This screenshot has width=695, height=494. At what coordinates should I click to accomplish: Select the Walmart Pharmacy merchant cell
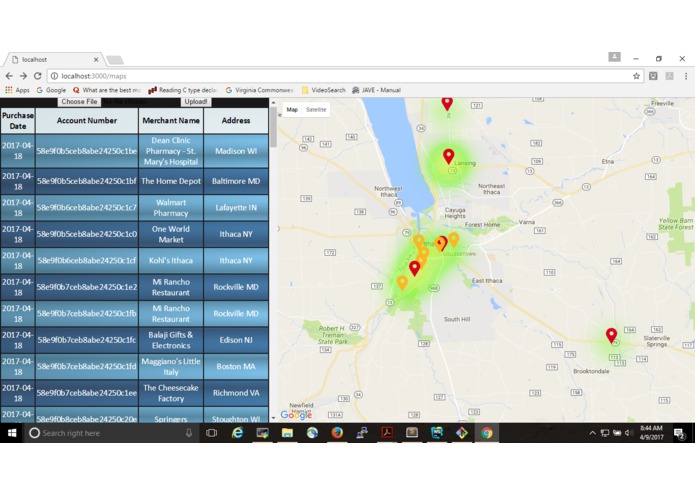[171, 208]
